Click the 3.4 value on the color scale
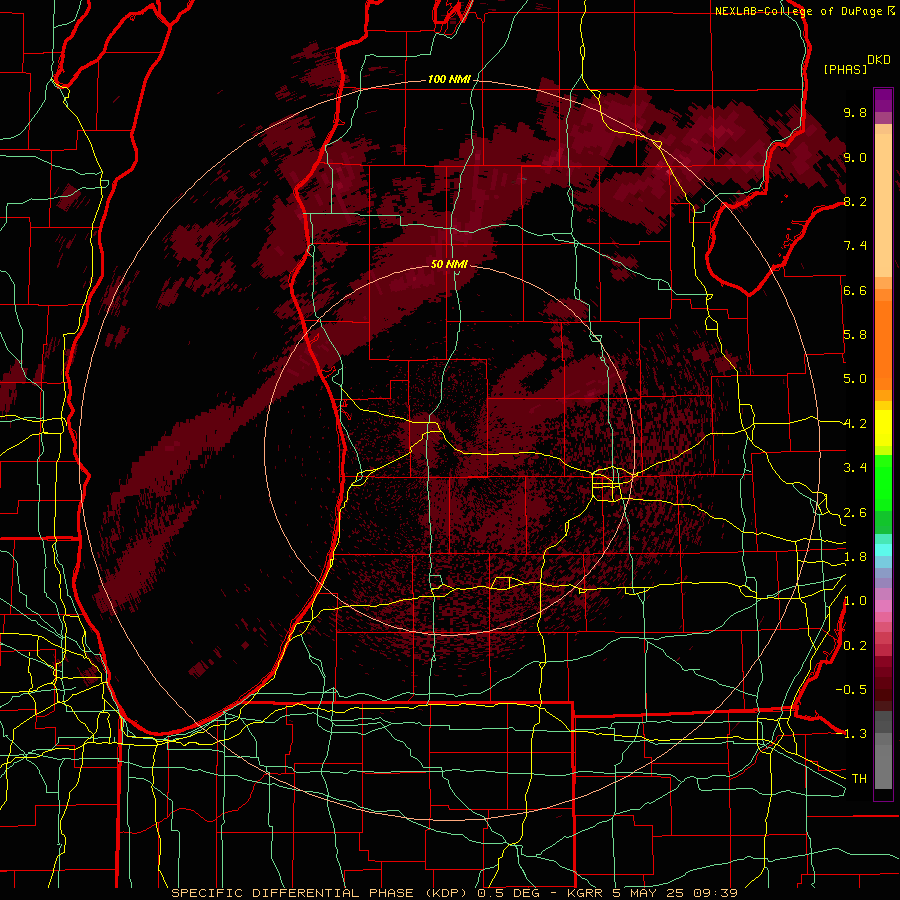The height and width of the screenshot is (900, 900). (x=855, y=468)
